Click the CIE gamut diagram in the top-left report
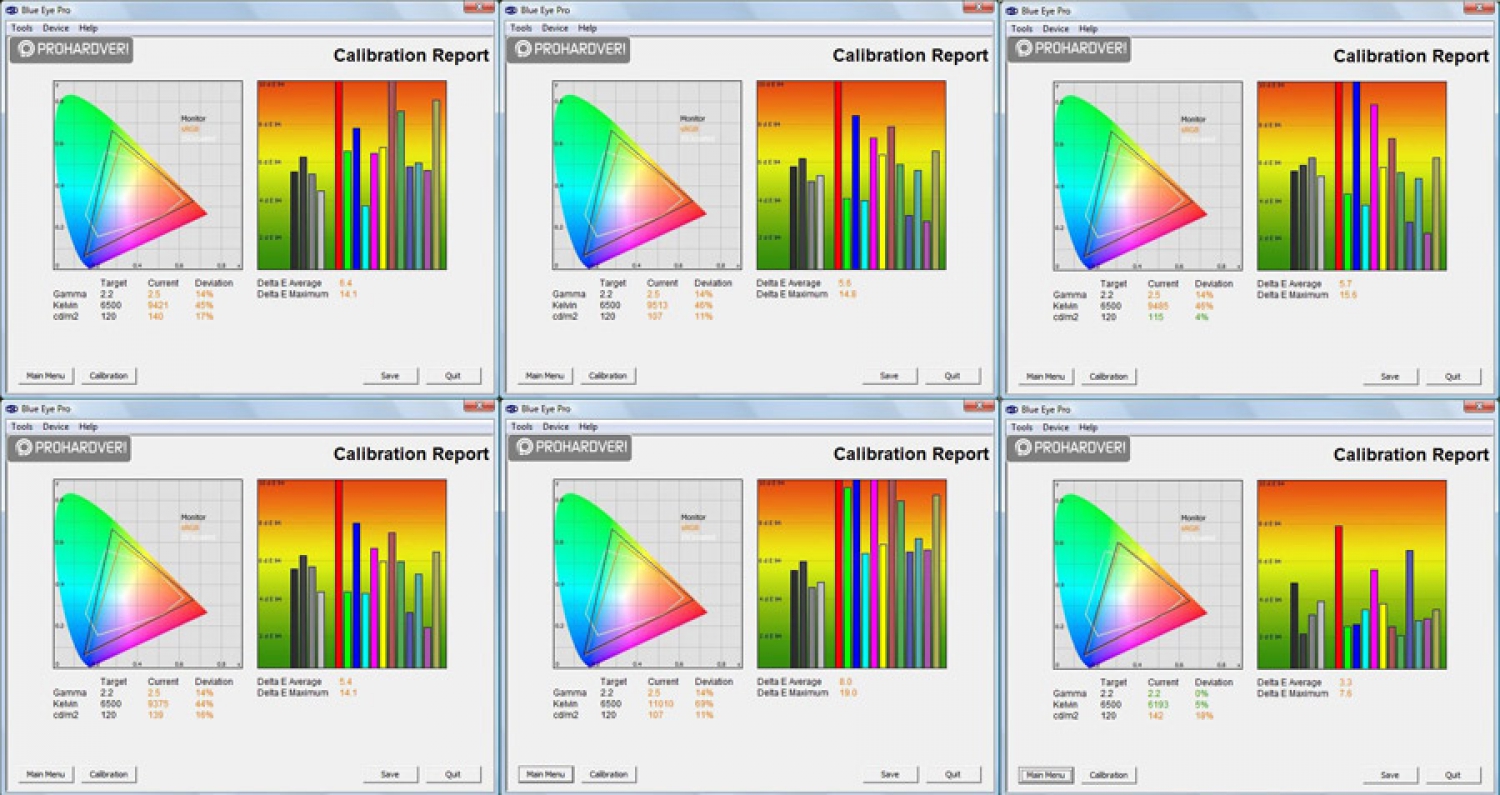Screen dimensions: 1500x795 (x=148, y=175)
